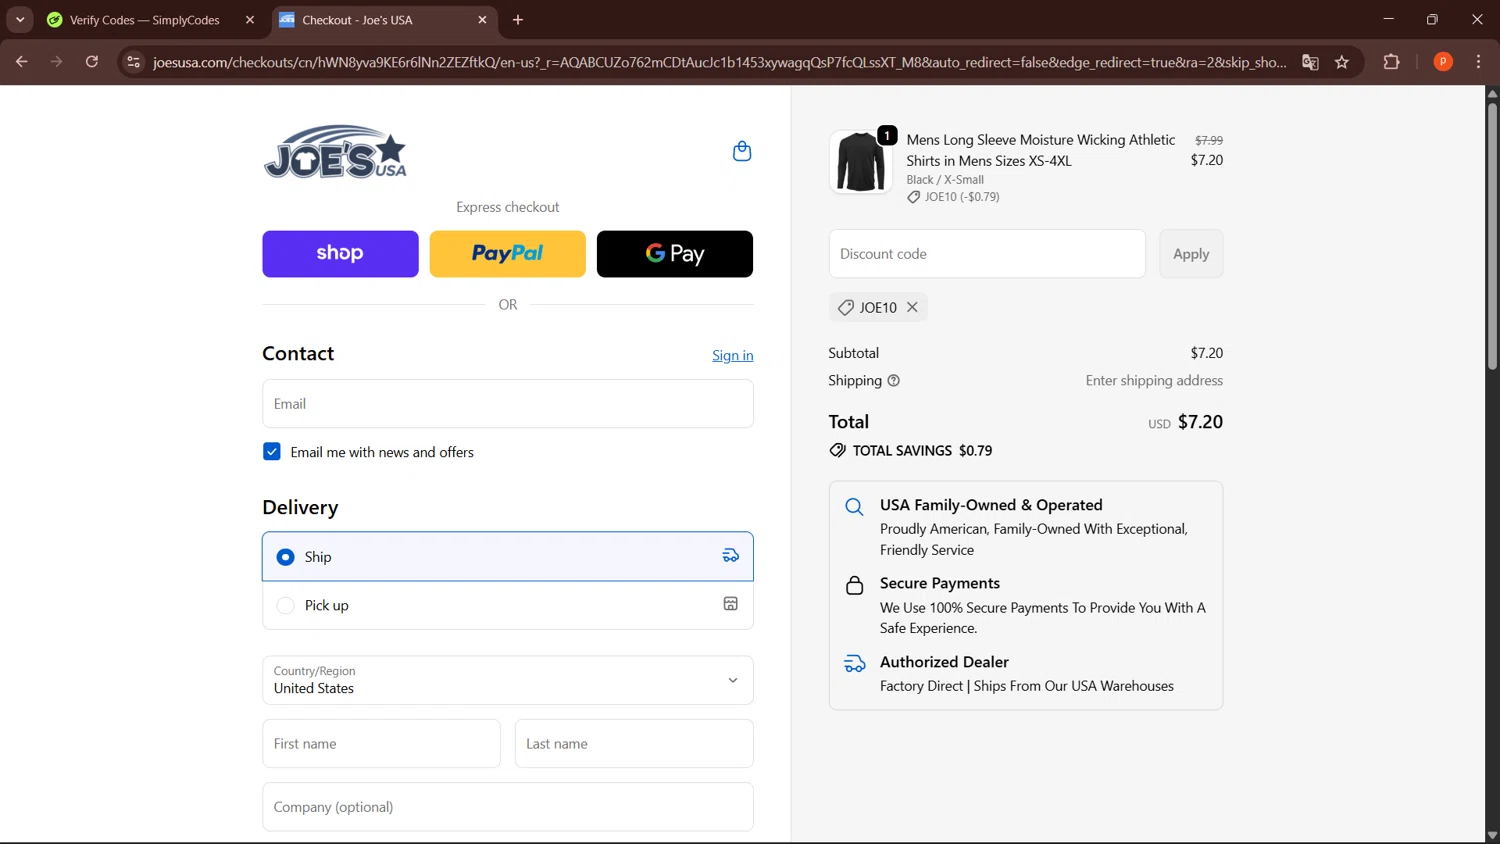Viewport: 1500px width, 844px height.
Task: Click the total savings tag icon
Action: (837, 451)
